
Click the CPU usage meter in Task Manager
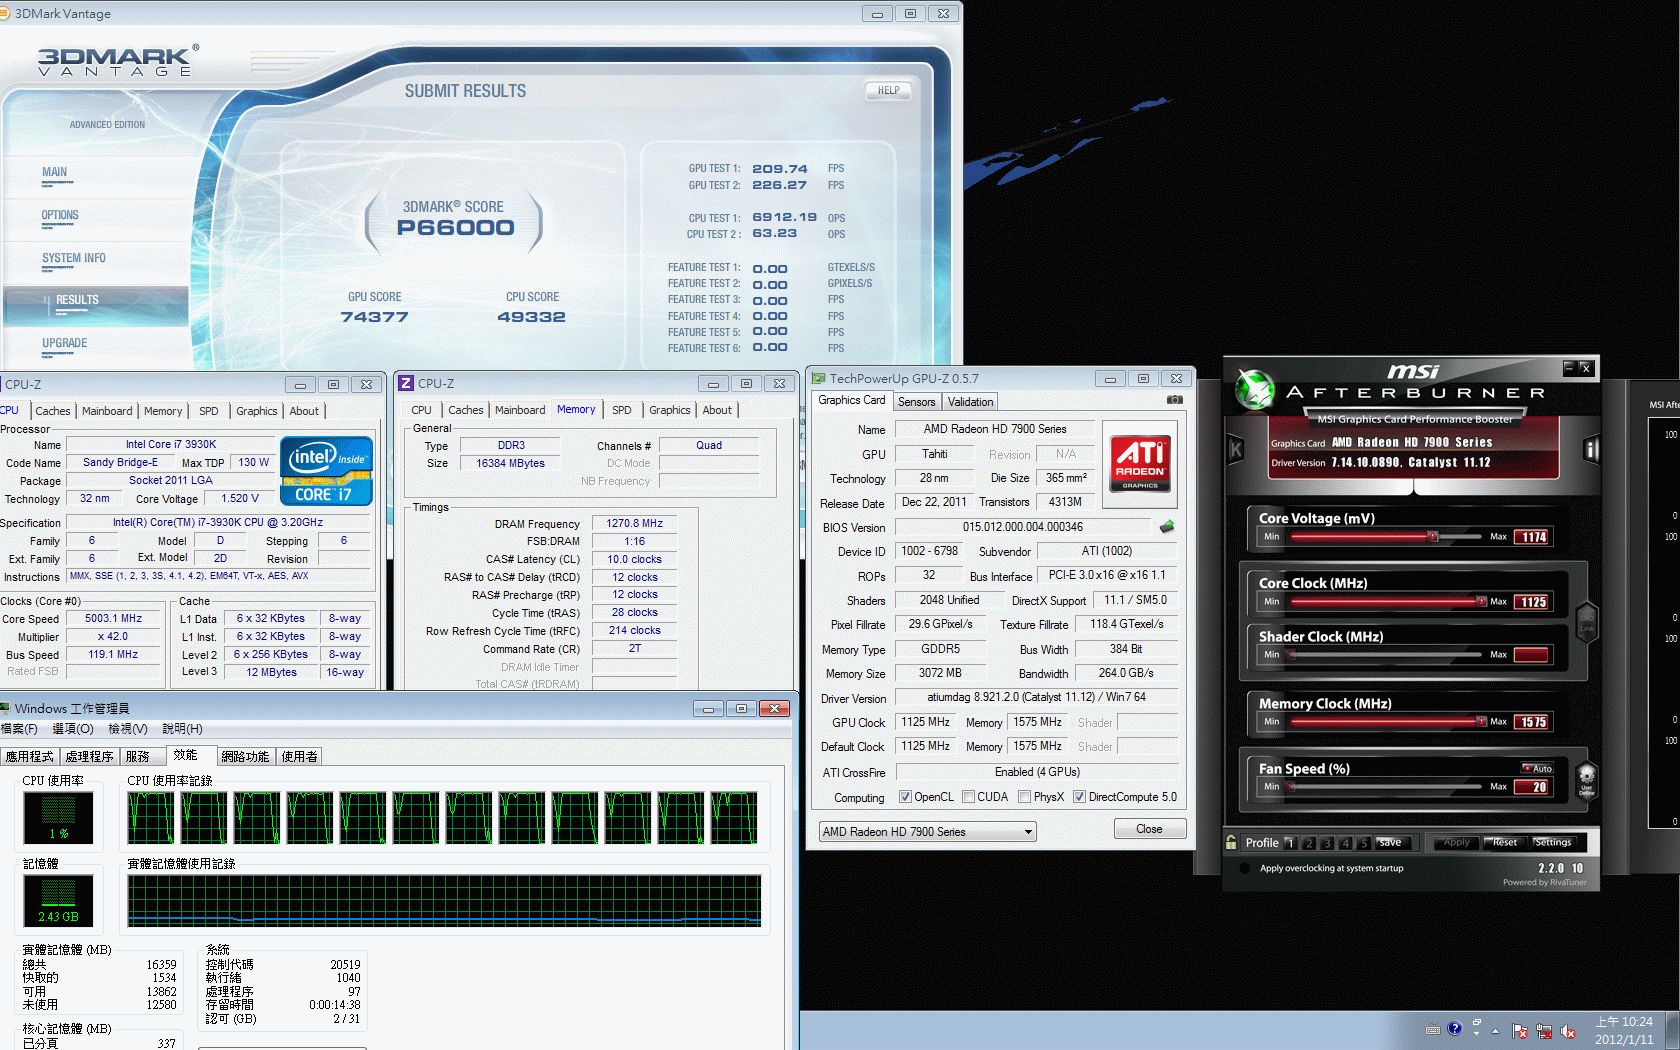click(x=58, y=817)
